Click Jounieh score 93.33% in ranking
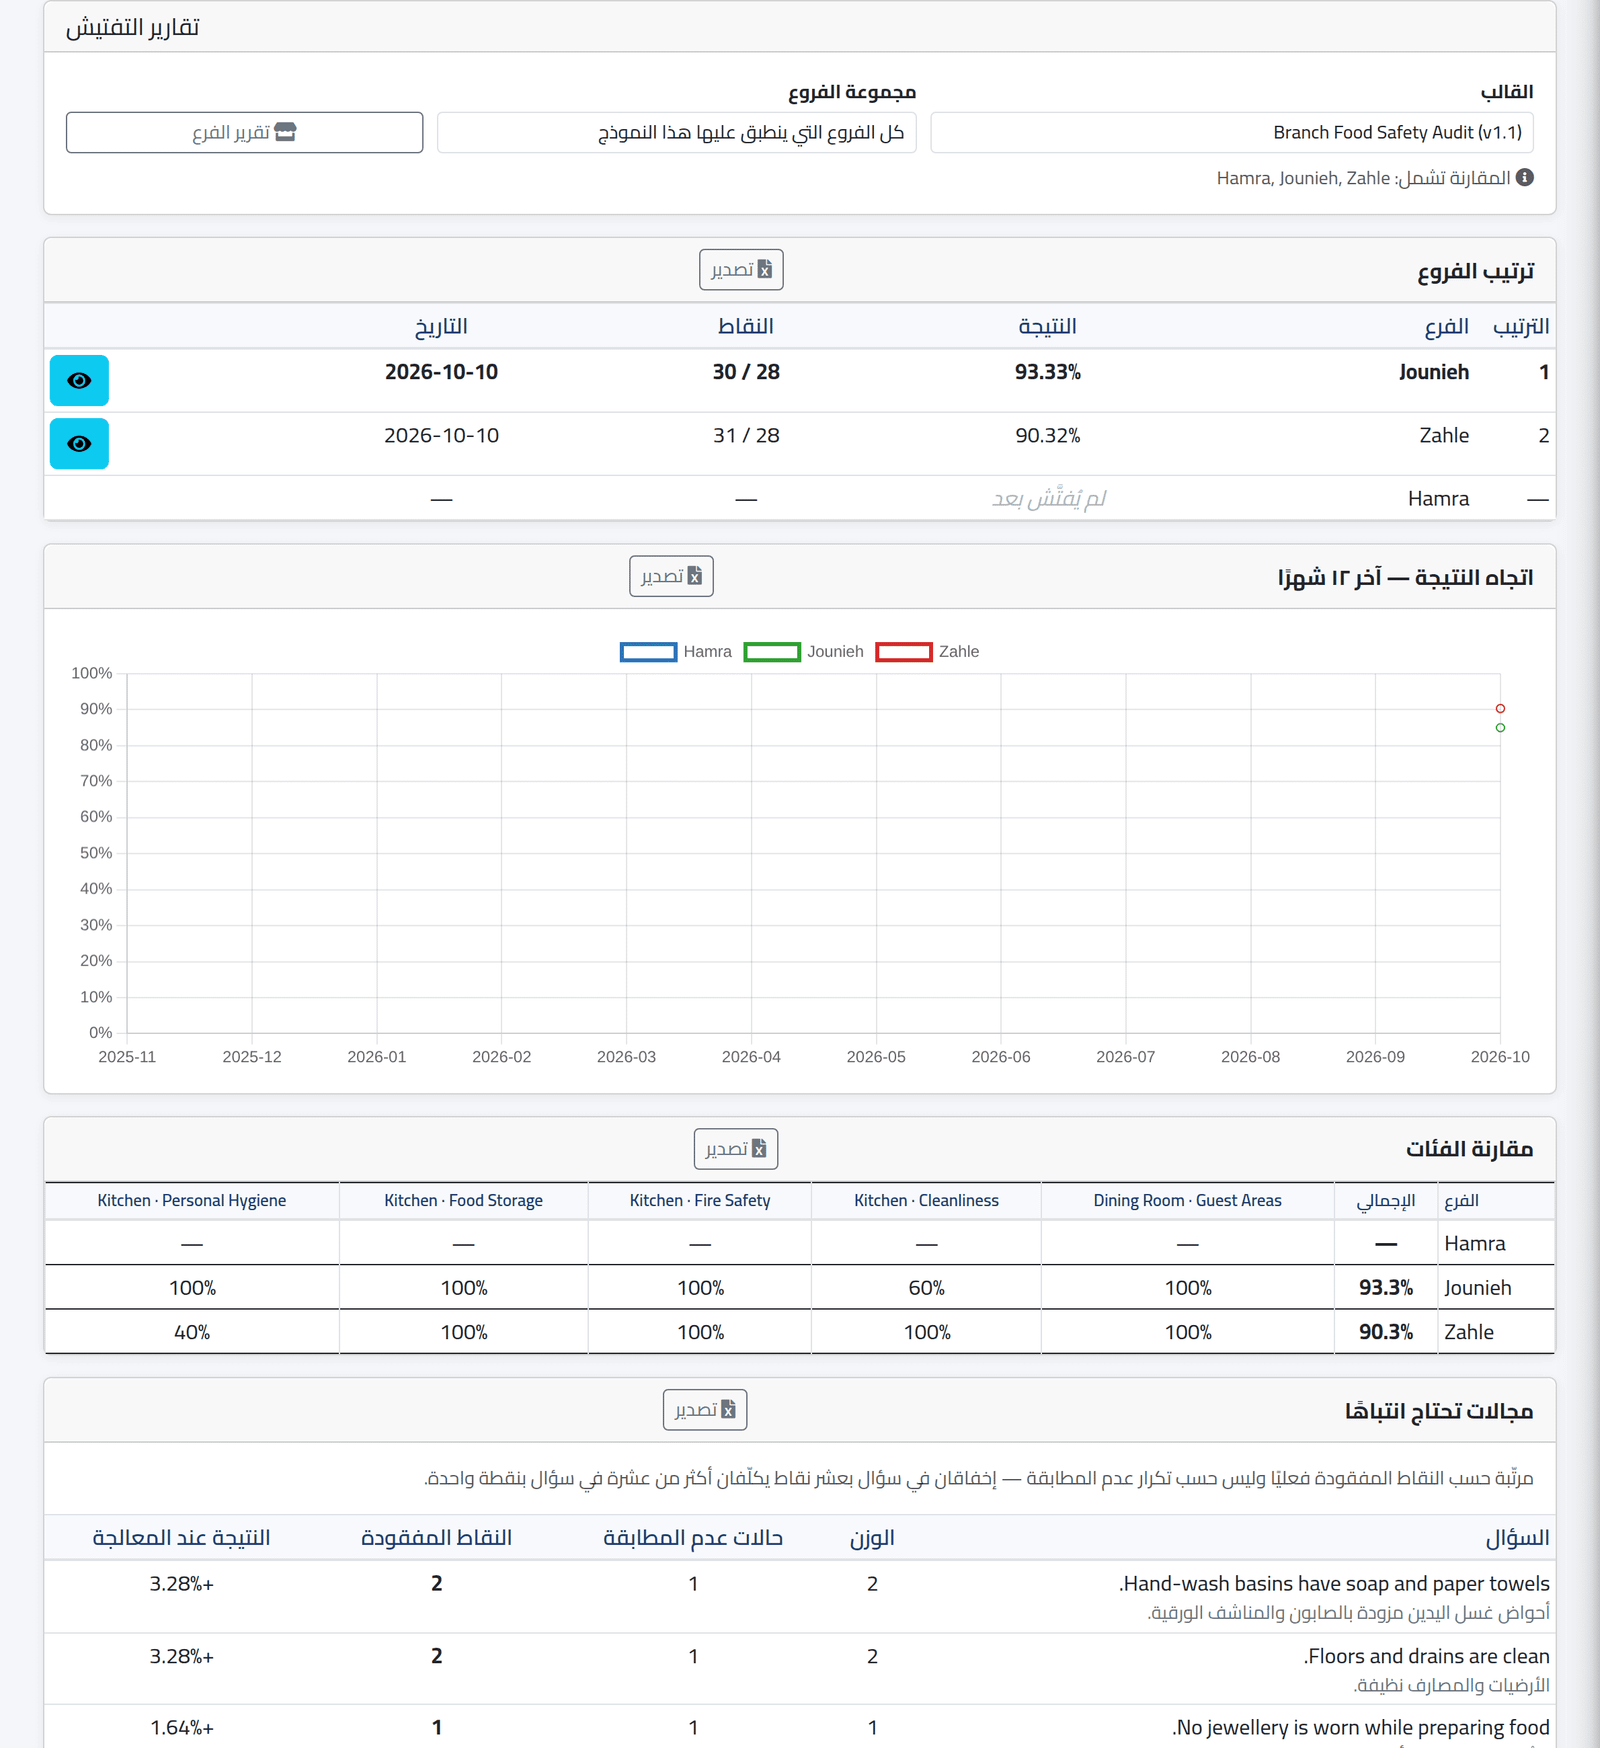This screenshot has width=1600, height=1748. coord(1047,372)
